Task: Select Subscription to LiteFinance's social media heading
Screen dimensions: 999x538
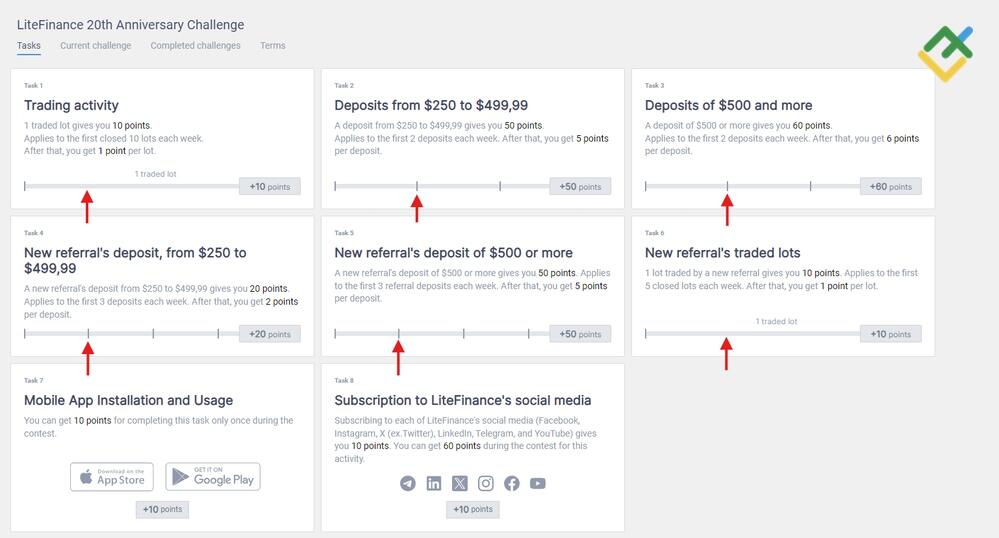Action: tap(463, 400)
